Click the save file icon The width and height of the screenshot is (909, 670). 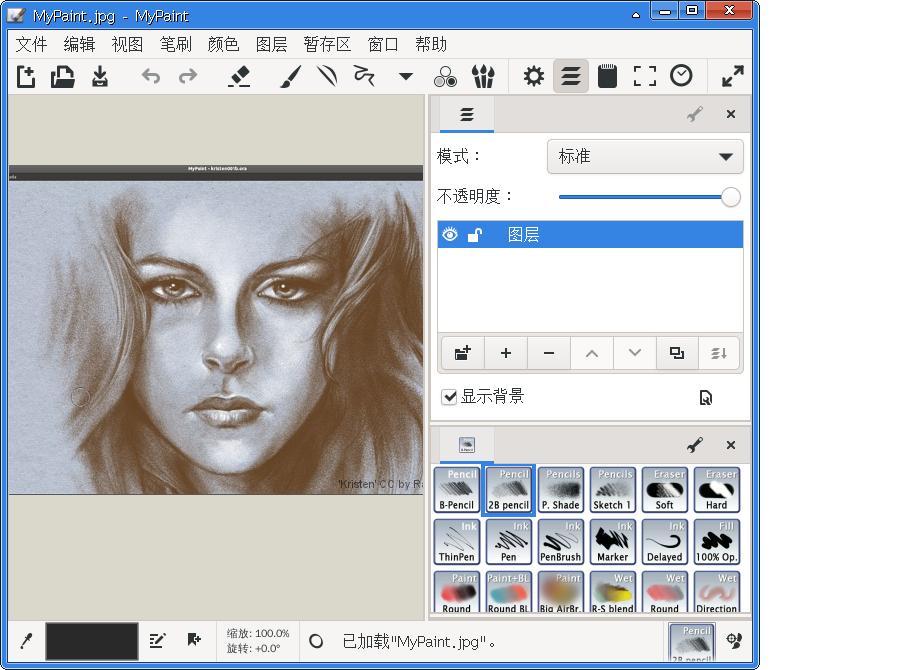pos(100,76)
